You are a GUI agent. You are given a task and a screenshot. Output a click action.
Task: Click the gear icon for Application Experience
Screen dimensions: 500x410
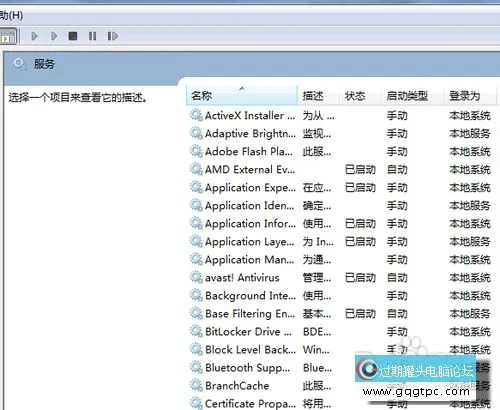tap(196, 187)
